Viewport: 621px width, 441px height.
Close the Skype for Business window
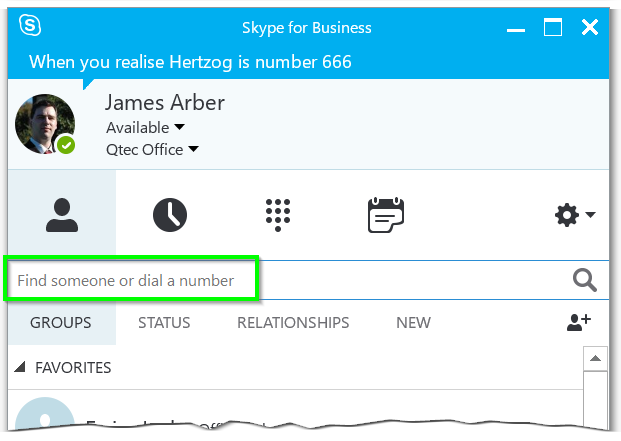pos(590,27)
